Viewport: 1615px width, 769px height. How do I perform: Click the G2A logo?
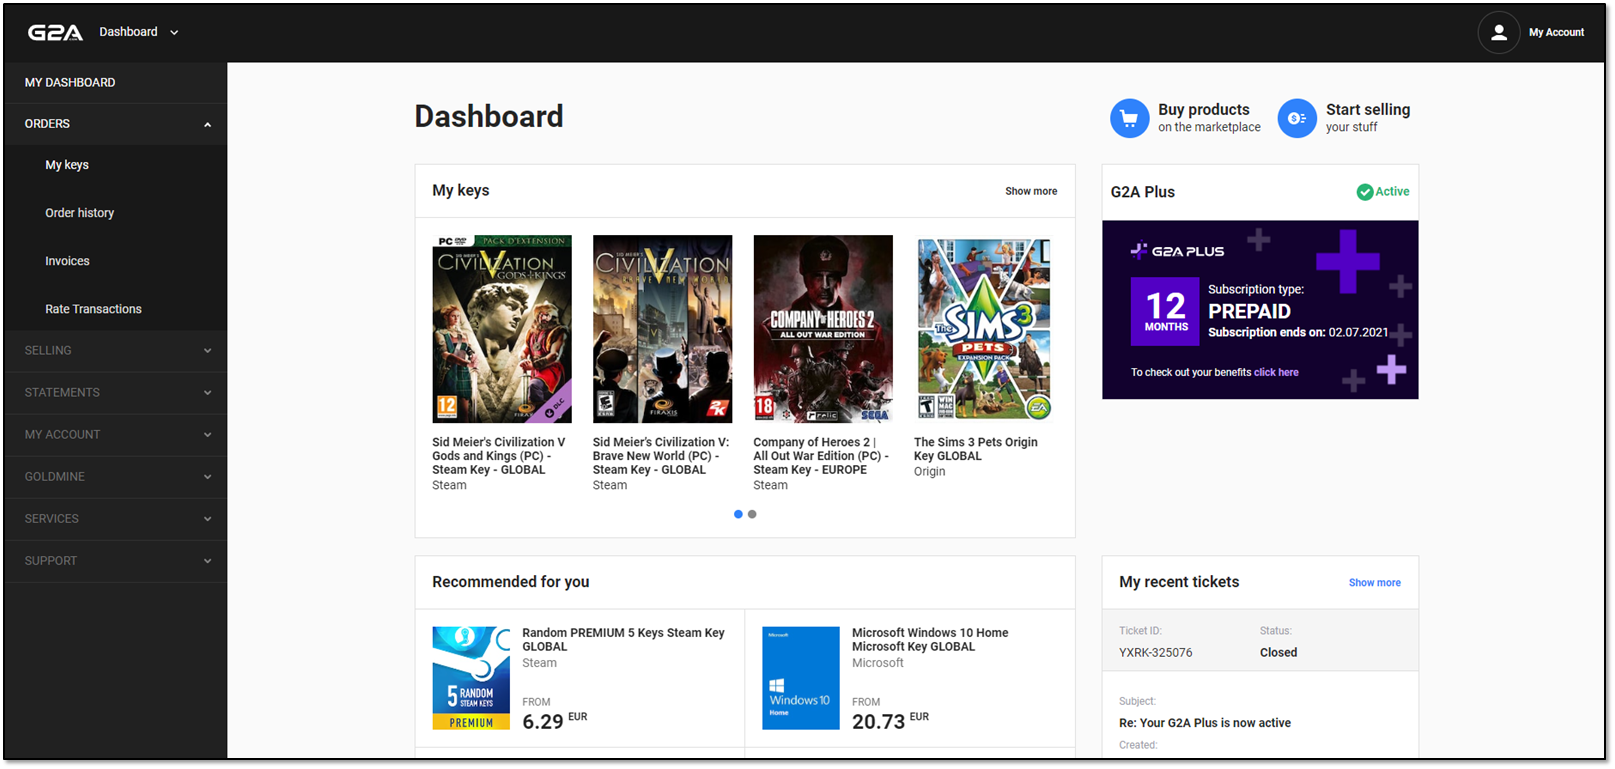point(55,32)
